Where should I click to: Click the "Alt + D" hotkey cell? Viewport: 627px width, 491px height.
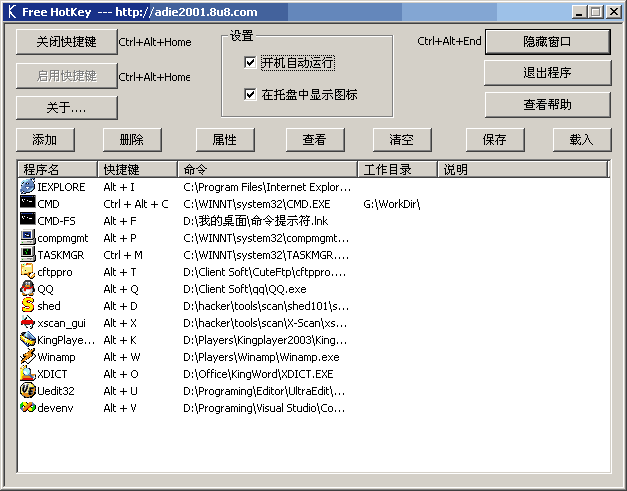click(x=120, y=306)
